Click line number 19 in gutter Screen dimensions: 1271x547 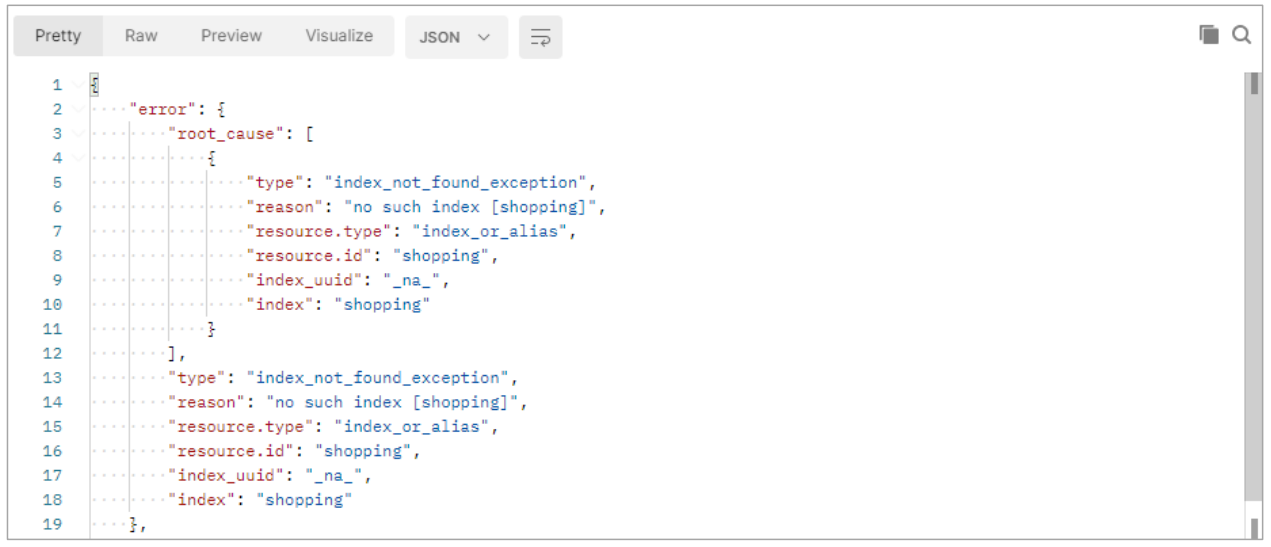(x=51, y=524)
